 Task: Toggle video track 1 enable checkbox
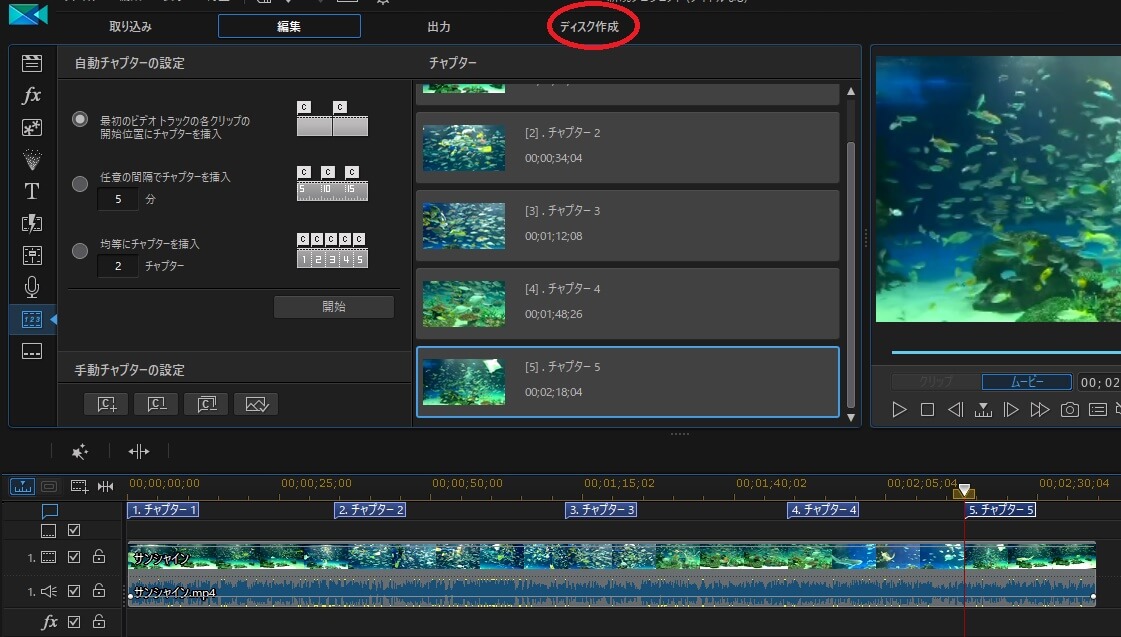tap(74, 557)
